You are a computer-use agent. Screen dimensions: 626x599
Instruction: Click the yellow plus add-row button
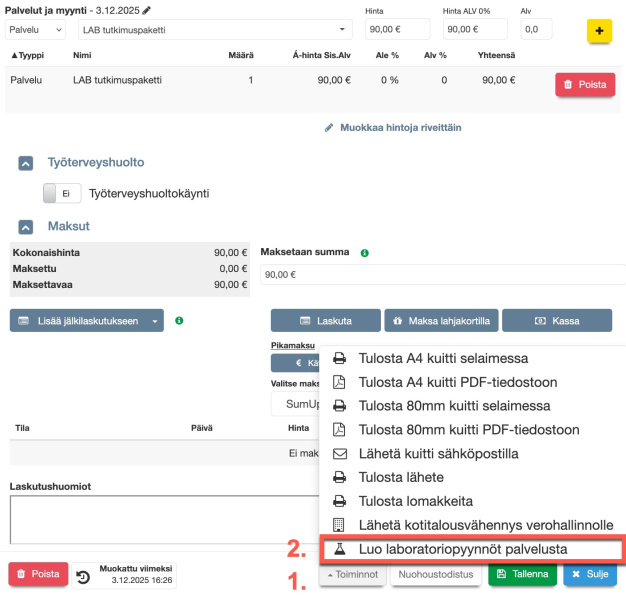[x=599, y=31]
